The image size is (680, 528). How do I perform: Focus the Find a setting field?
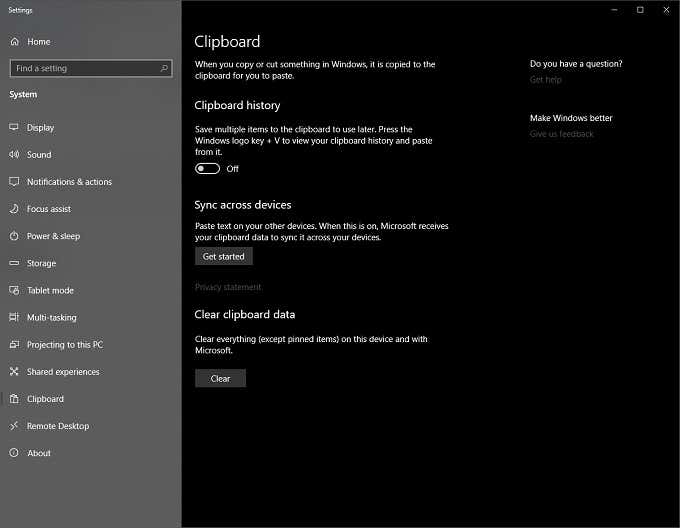[85, 68]
